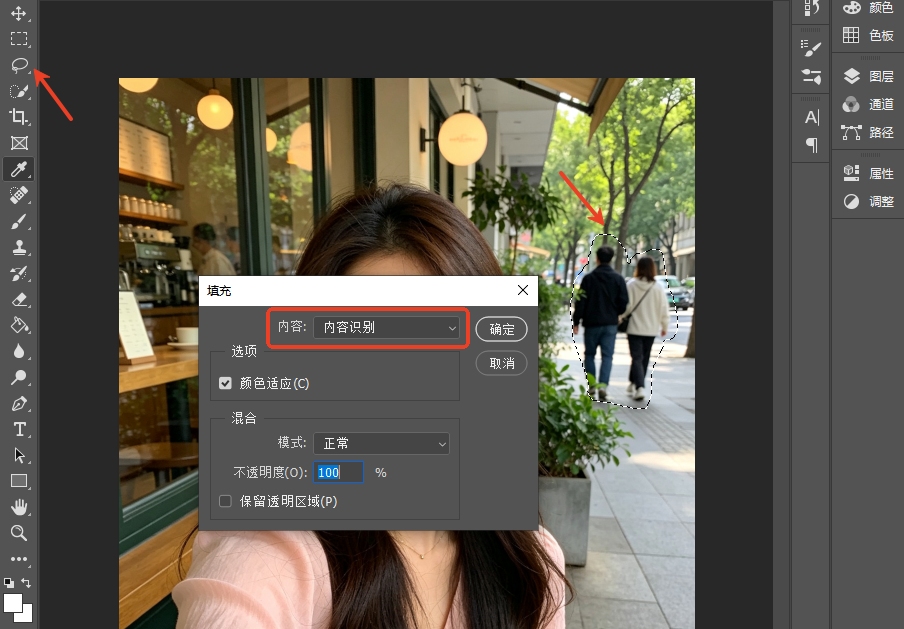Select the Paint Bucket tool
904x629 pixels.
18,326
